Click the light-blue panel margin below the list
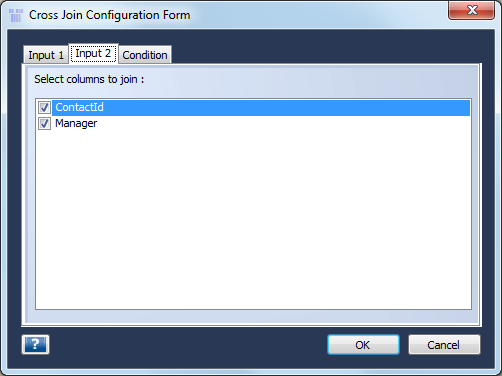The height and width of the screenshot is (376, 502). [x=252, y=316]
